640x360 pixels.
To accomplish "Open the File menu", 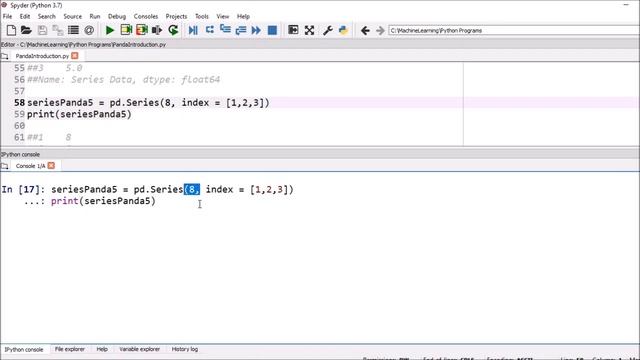I will pyautogui.click(x=7, y=16).
